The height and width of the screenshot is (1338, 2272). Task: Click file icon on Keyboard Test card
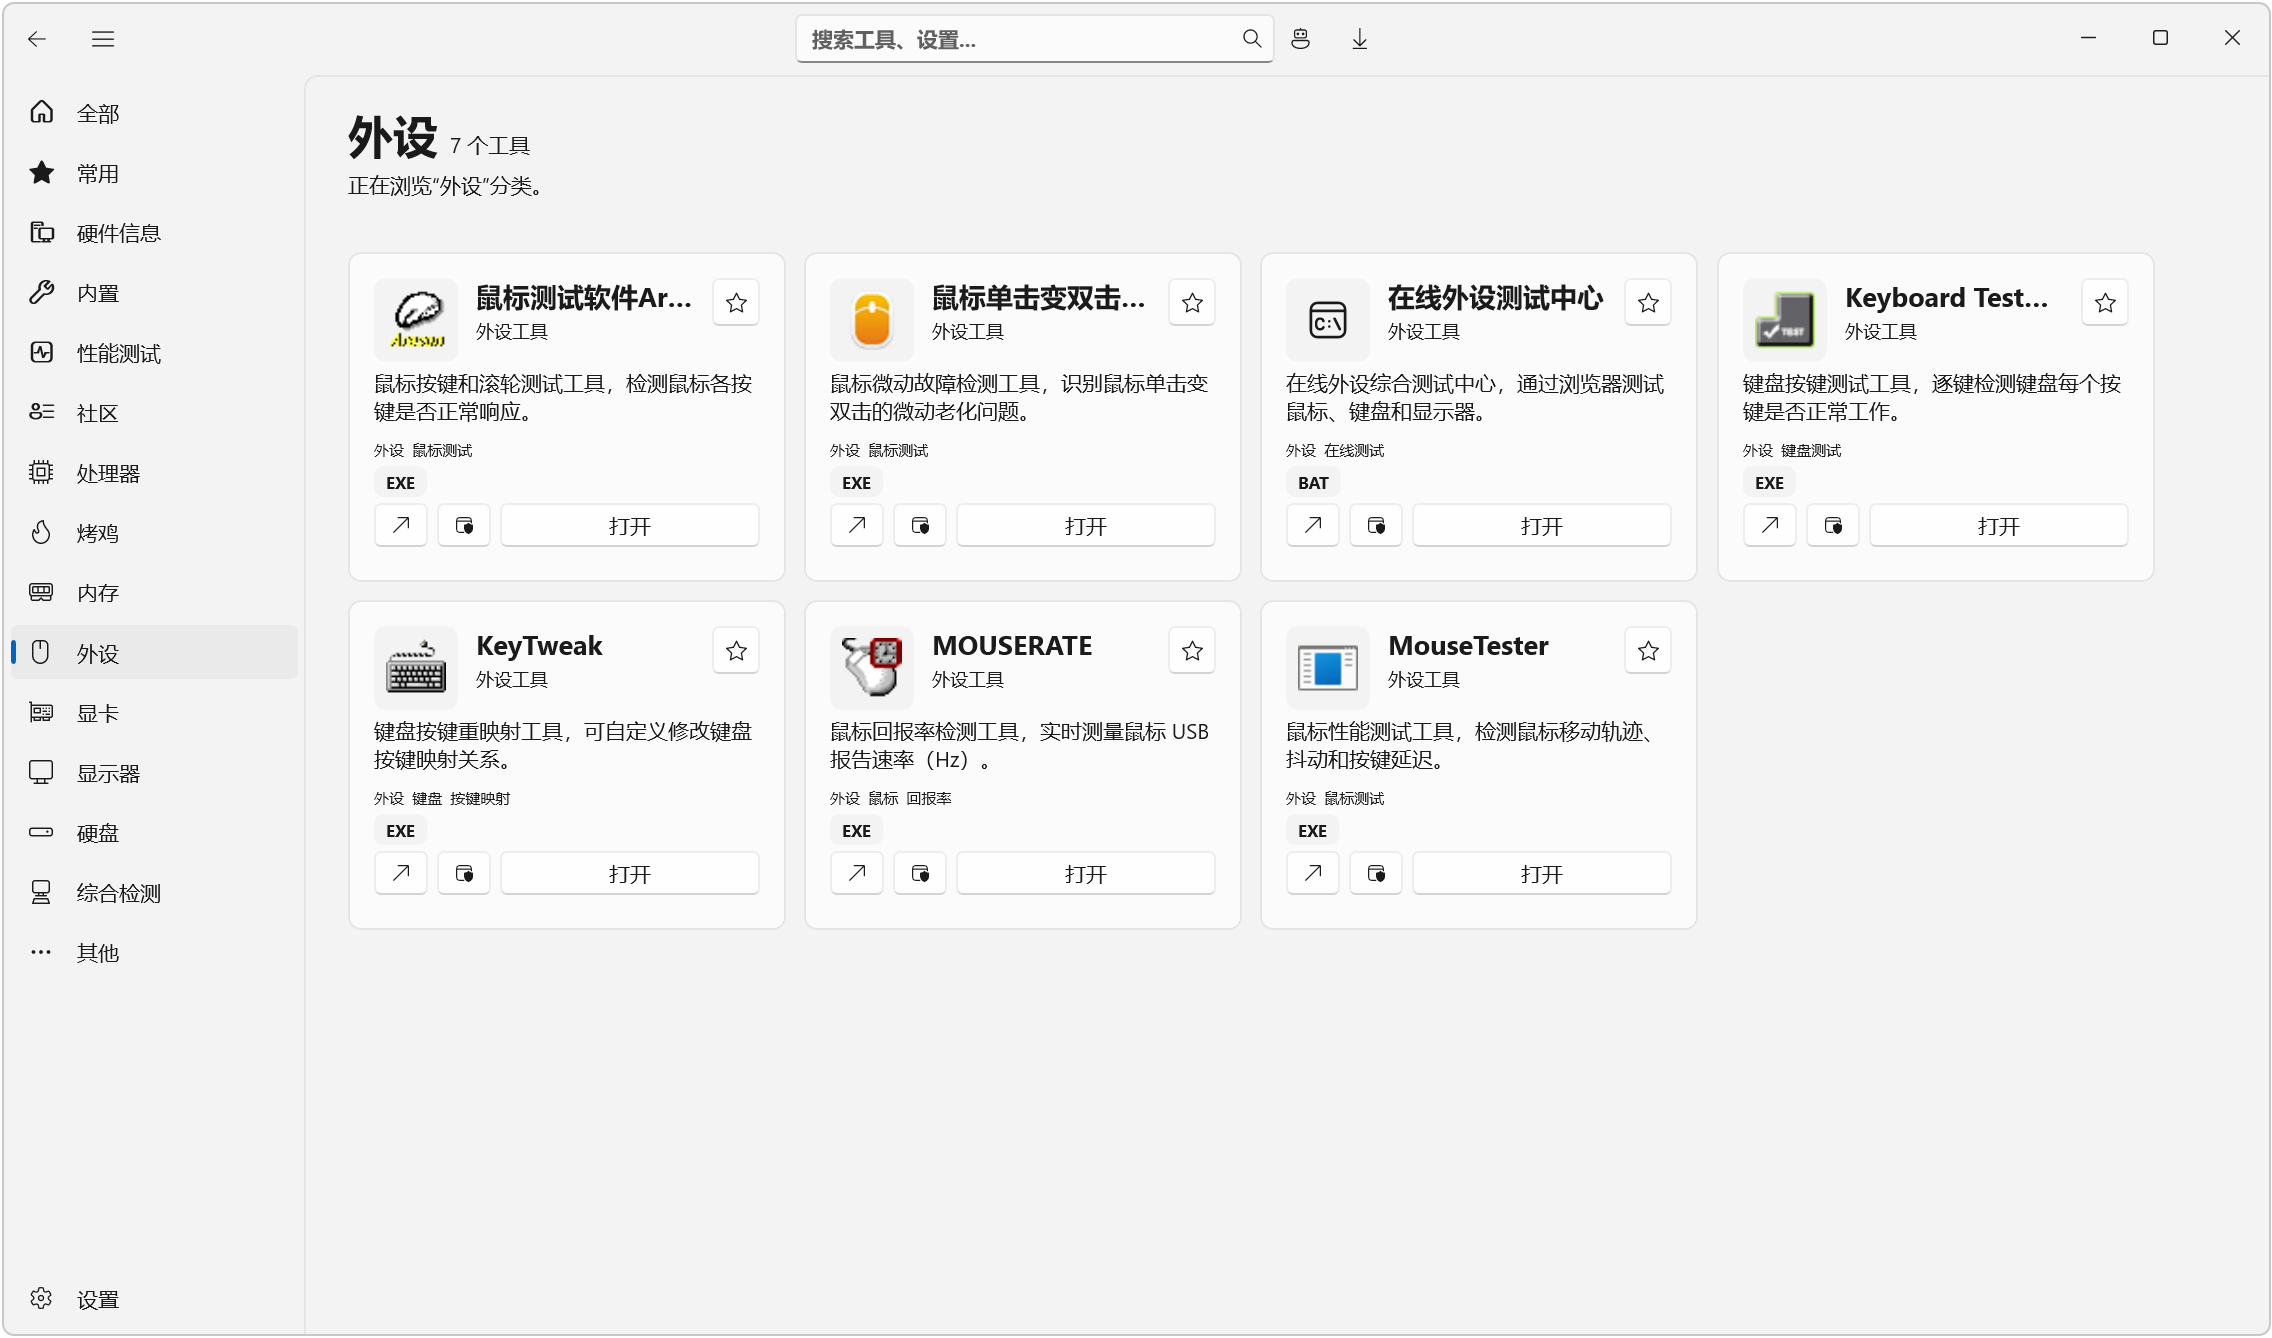(x=1833, y=526)
